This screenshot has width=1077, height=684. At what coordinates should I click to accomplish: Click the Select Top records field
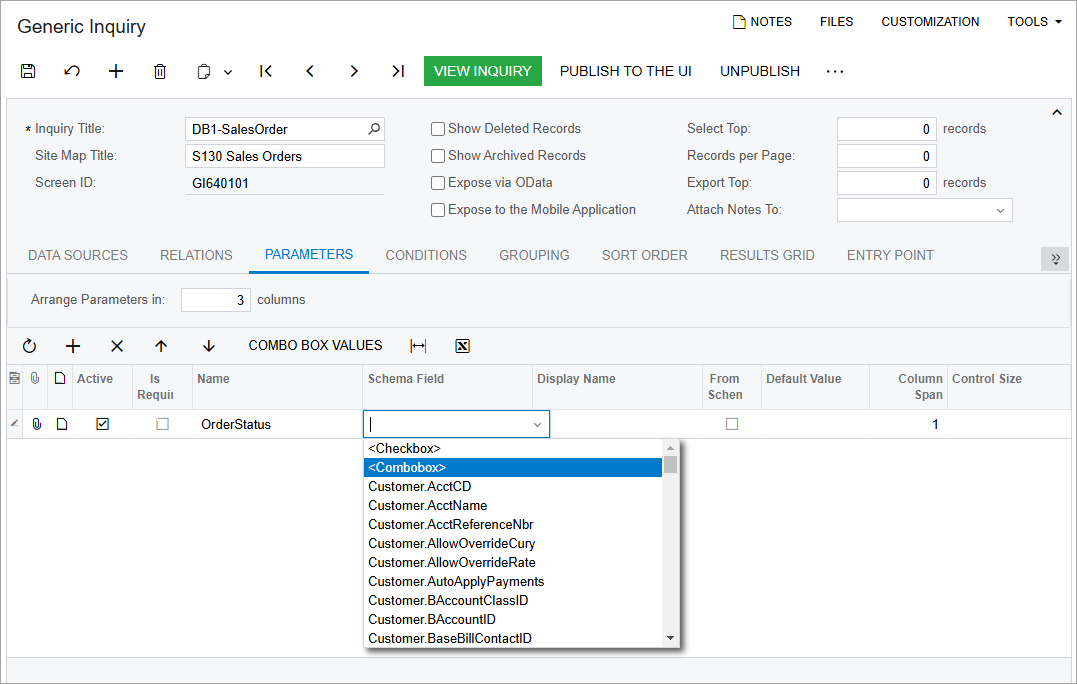pyautogui.click(x=886, y=129)
